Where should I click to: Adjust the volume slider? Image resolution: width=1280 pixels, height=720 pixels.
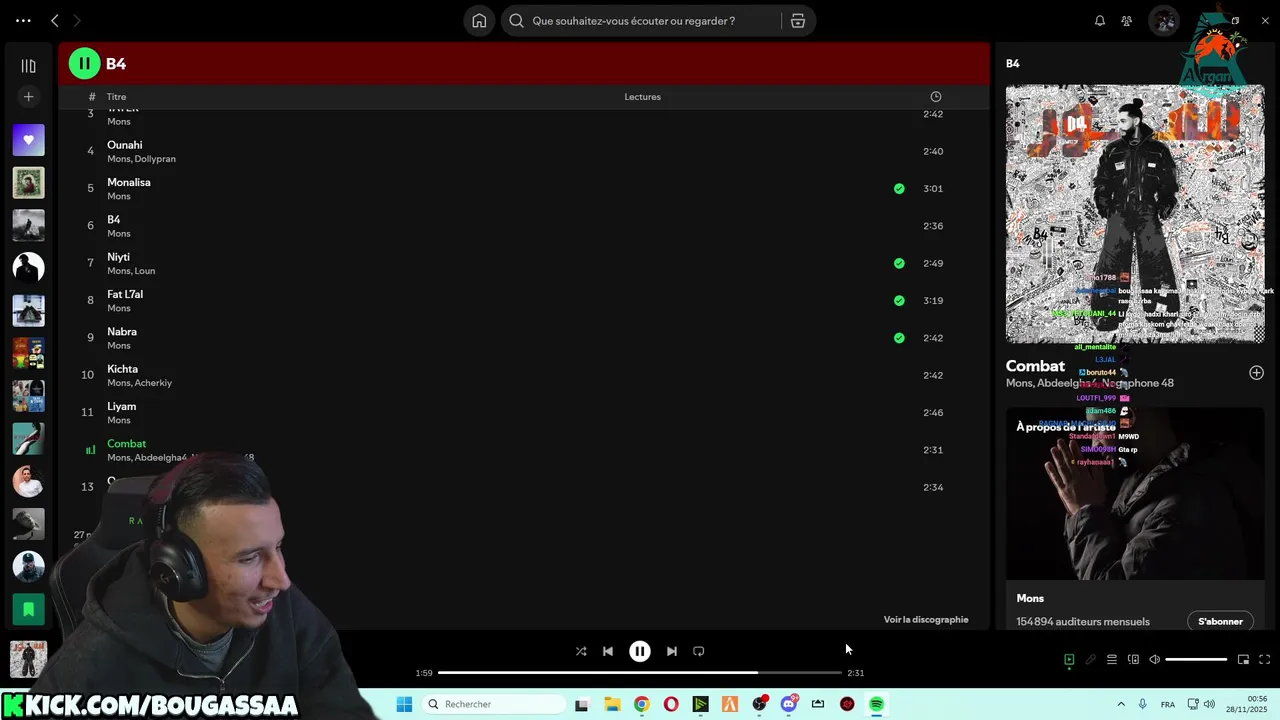tap(1196, 660)
